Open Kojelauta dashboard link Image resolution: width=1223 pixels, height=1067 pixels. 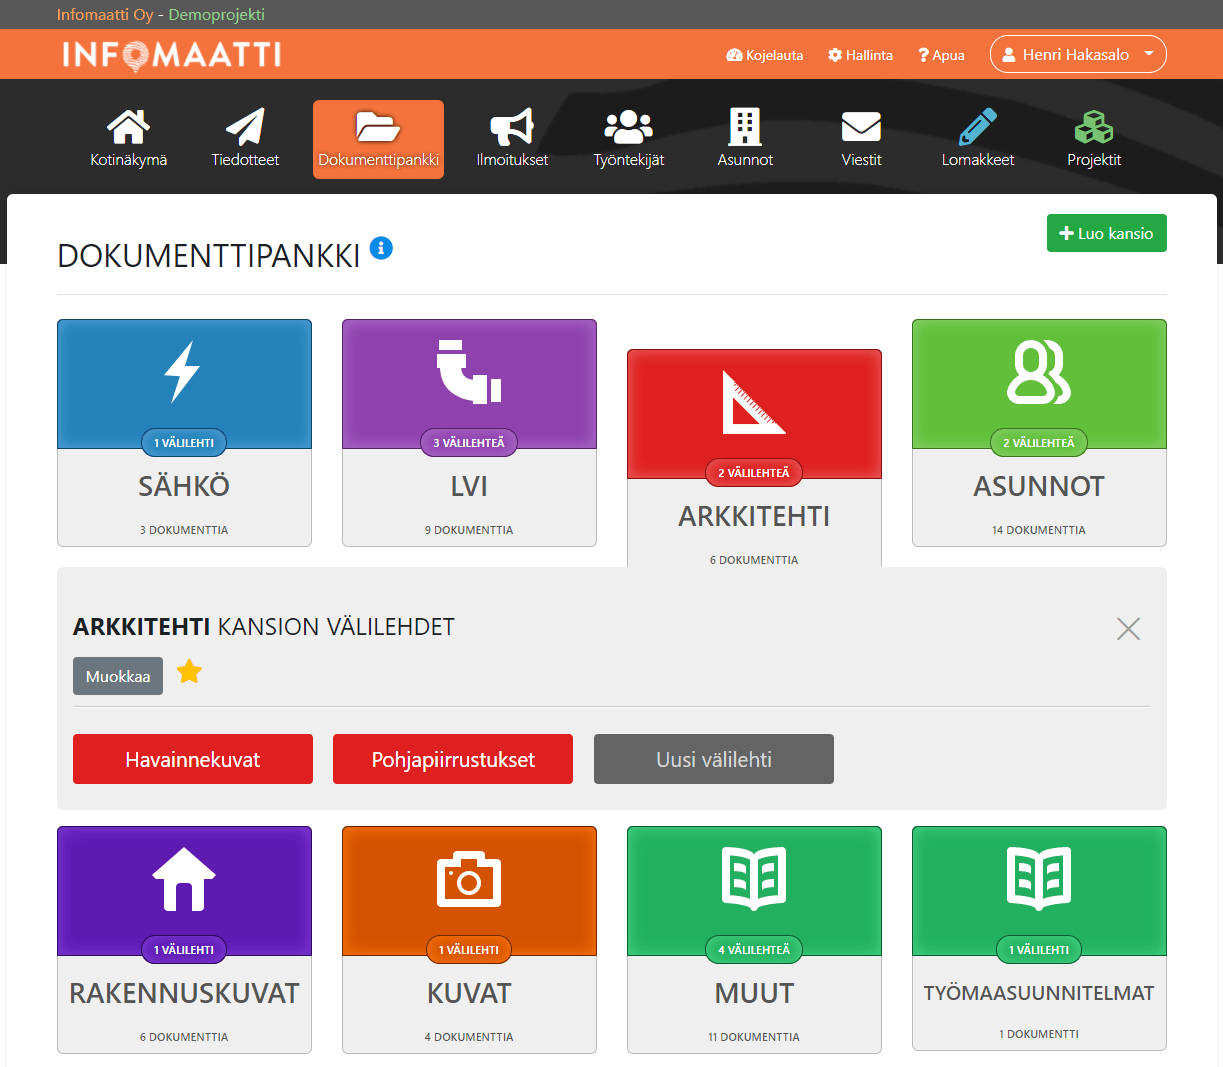click(765, 55)
